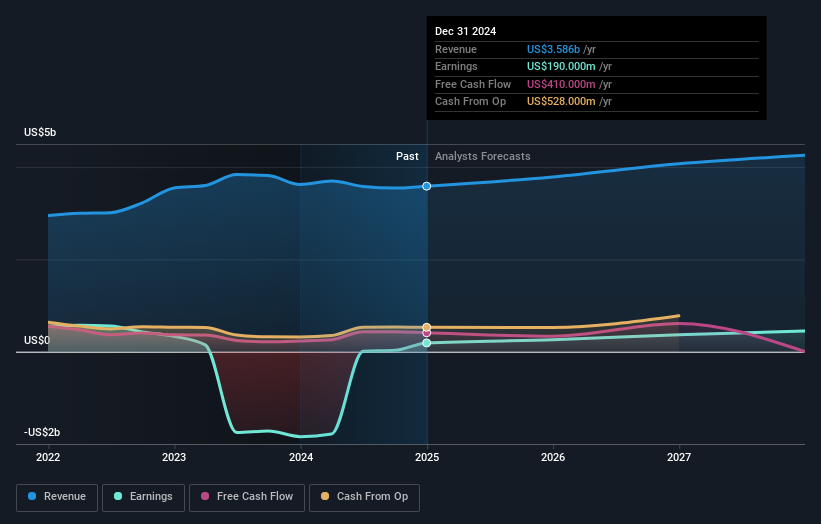
Task: Click the blue Revenue data point marker
Action: click(427, 186)
